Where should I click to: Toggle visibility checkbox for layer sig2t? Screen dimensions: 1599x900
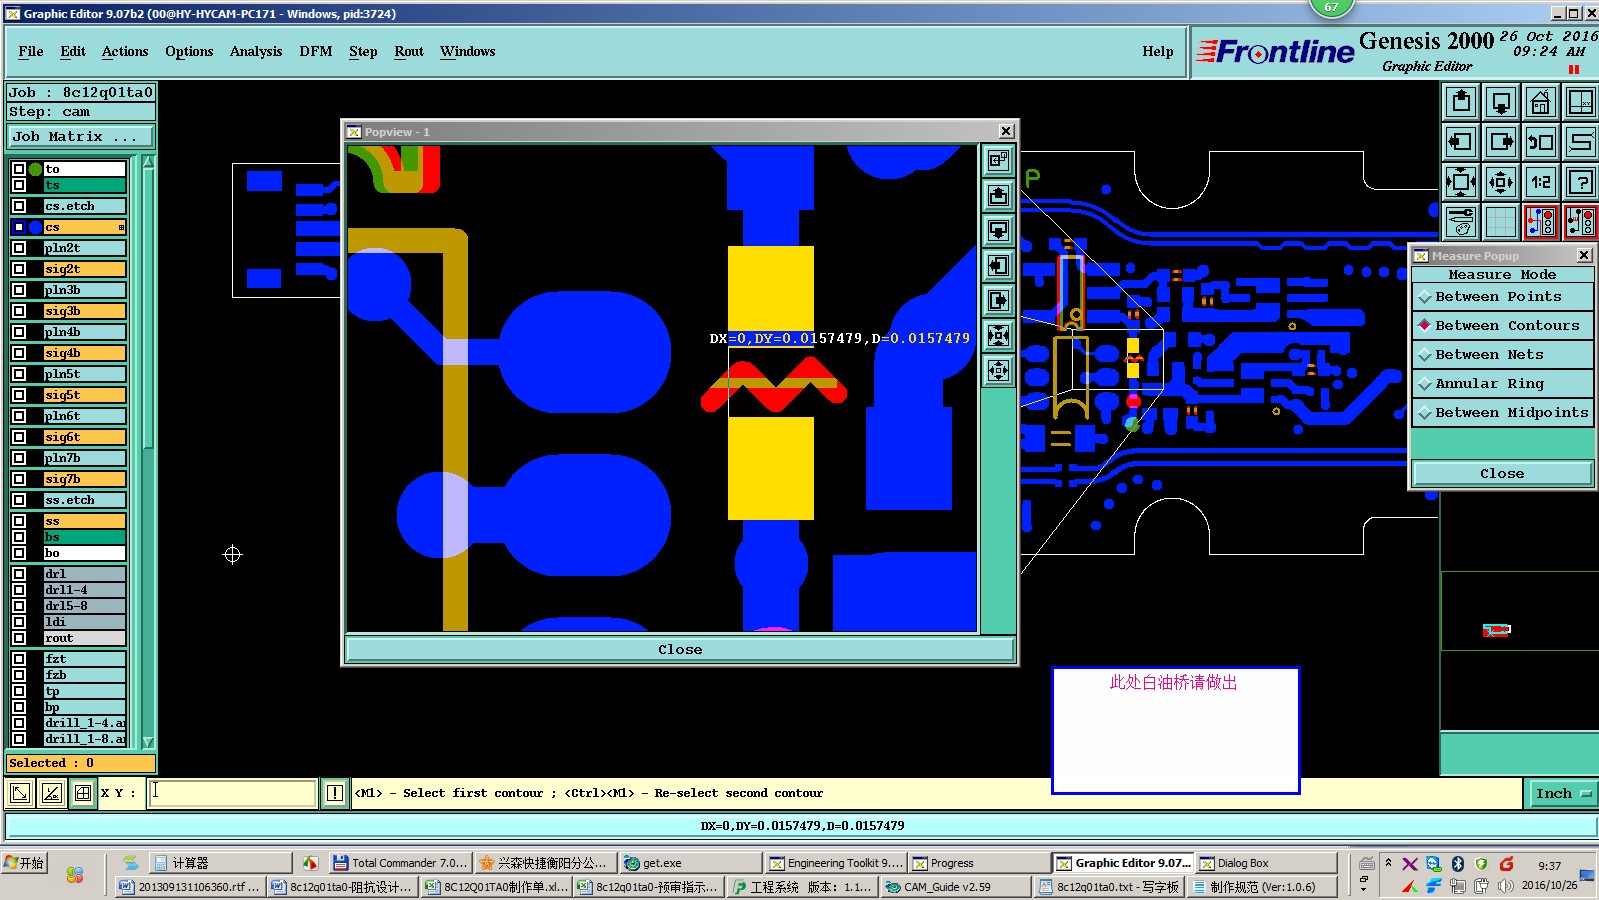[x=19, y=269]
